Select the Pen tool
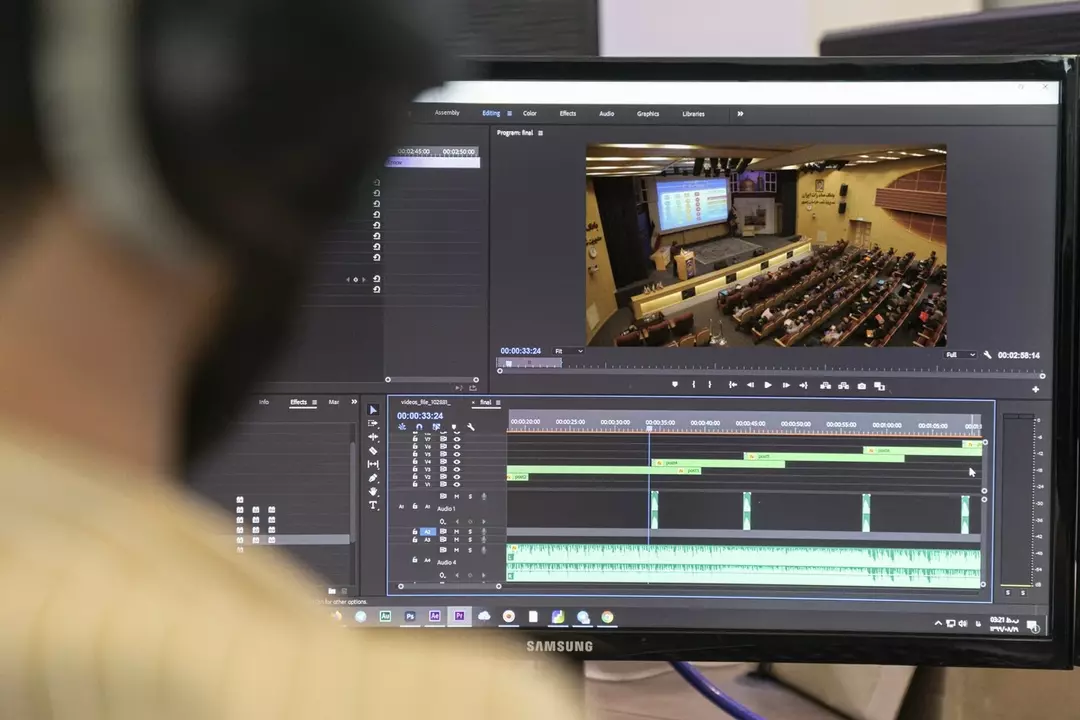 pyautogui.click(x=373, y=478)
